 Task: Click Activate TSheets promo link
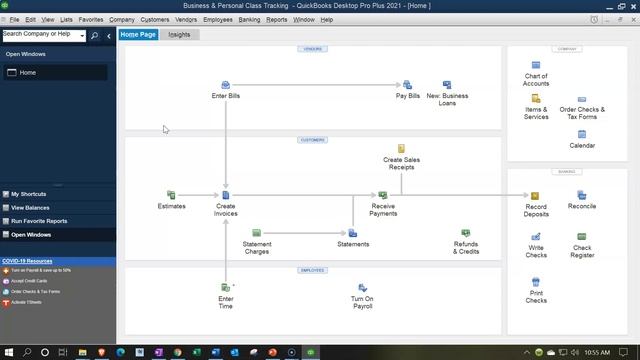pyautogui.click(x=26, y=302)
